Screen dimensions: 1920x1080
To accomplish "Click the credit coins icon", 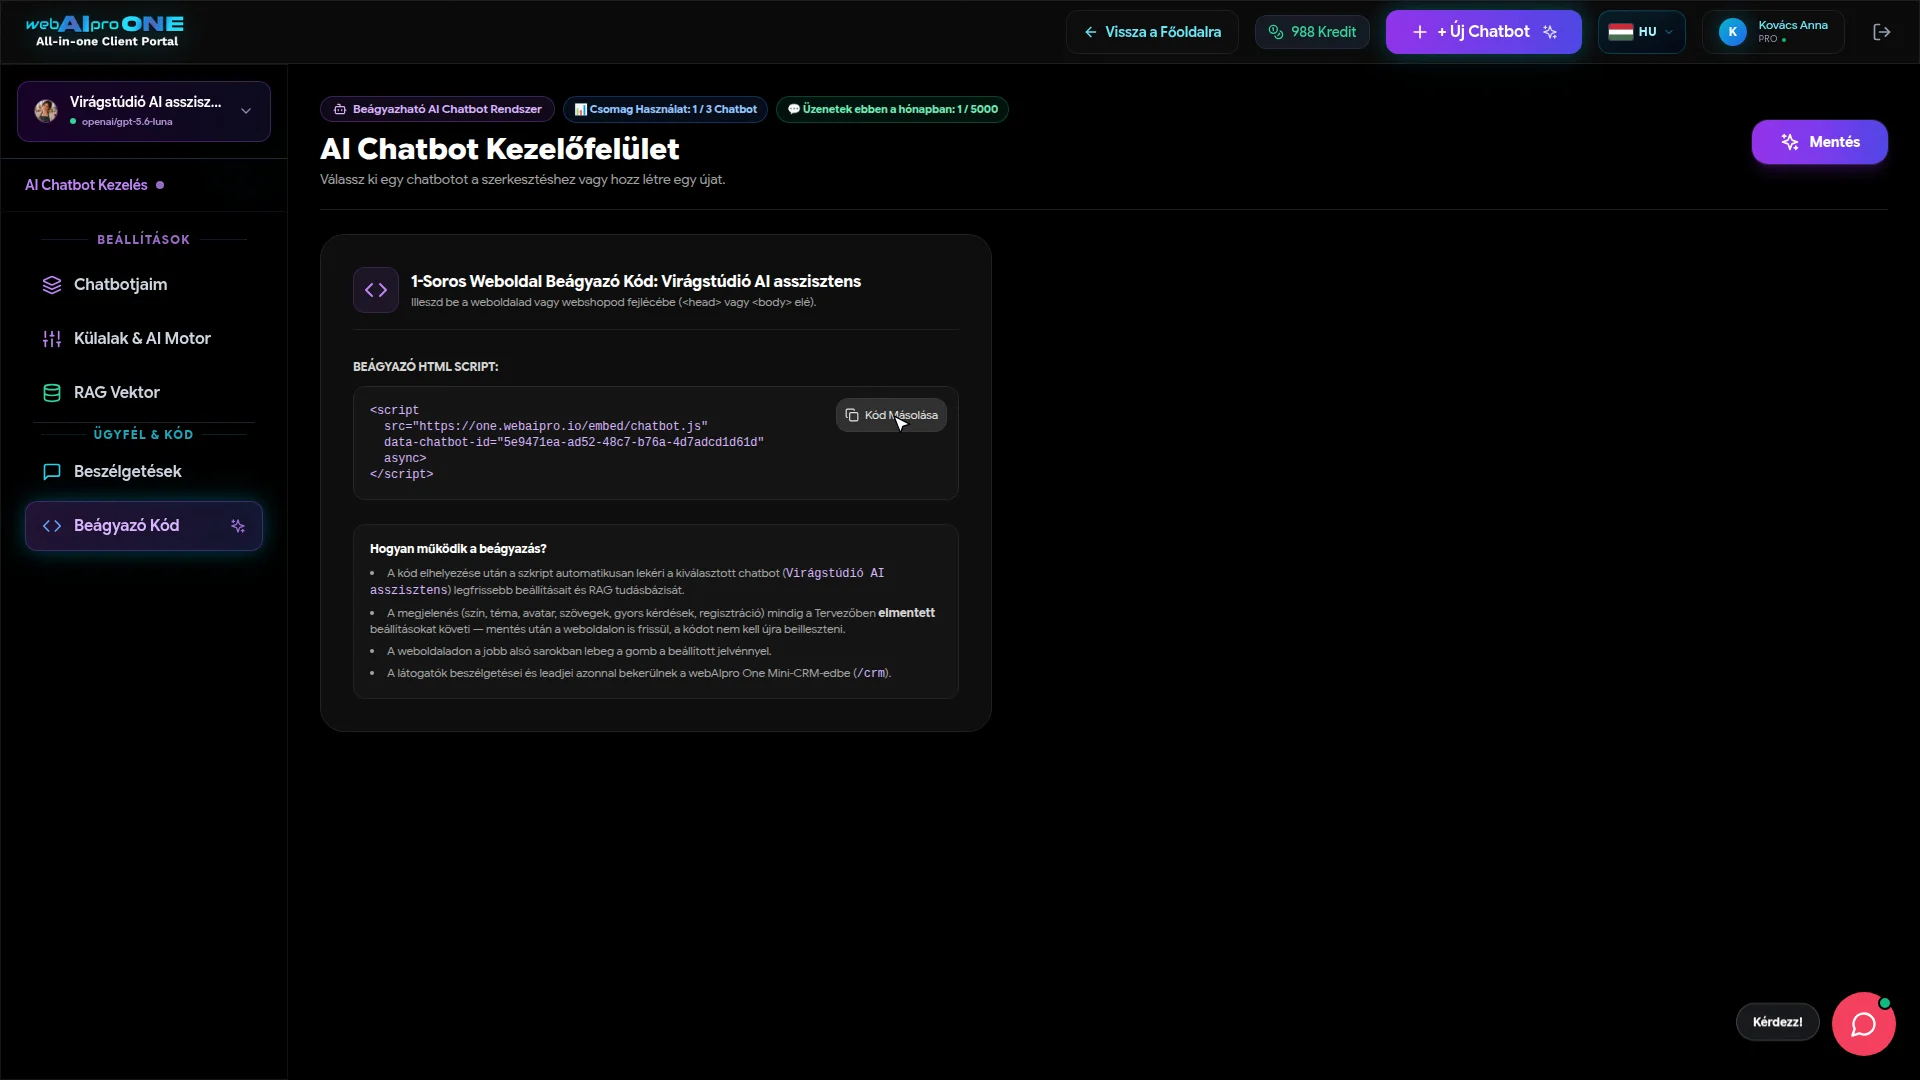I will tap(1275, 32).
